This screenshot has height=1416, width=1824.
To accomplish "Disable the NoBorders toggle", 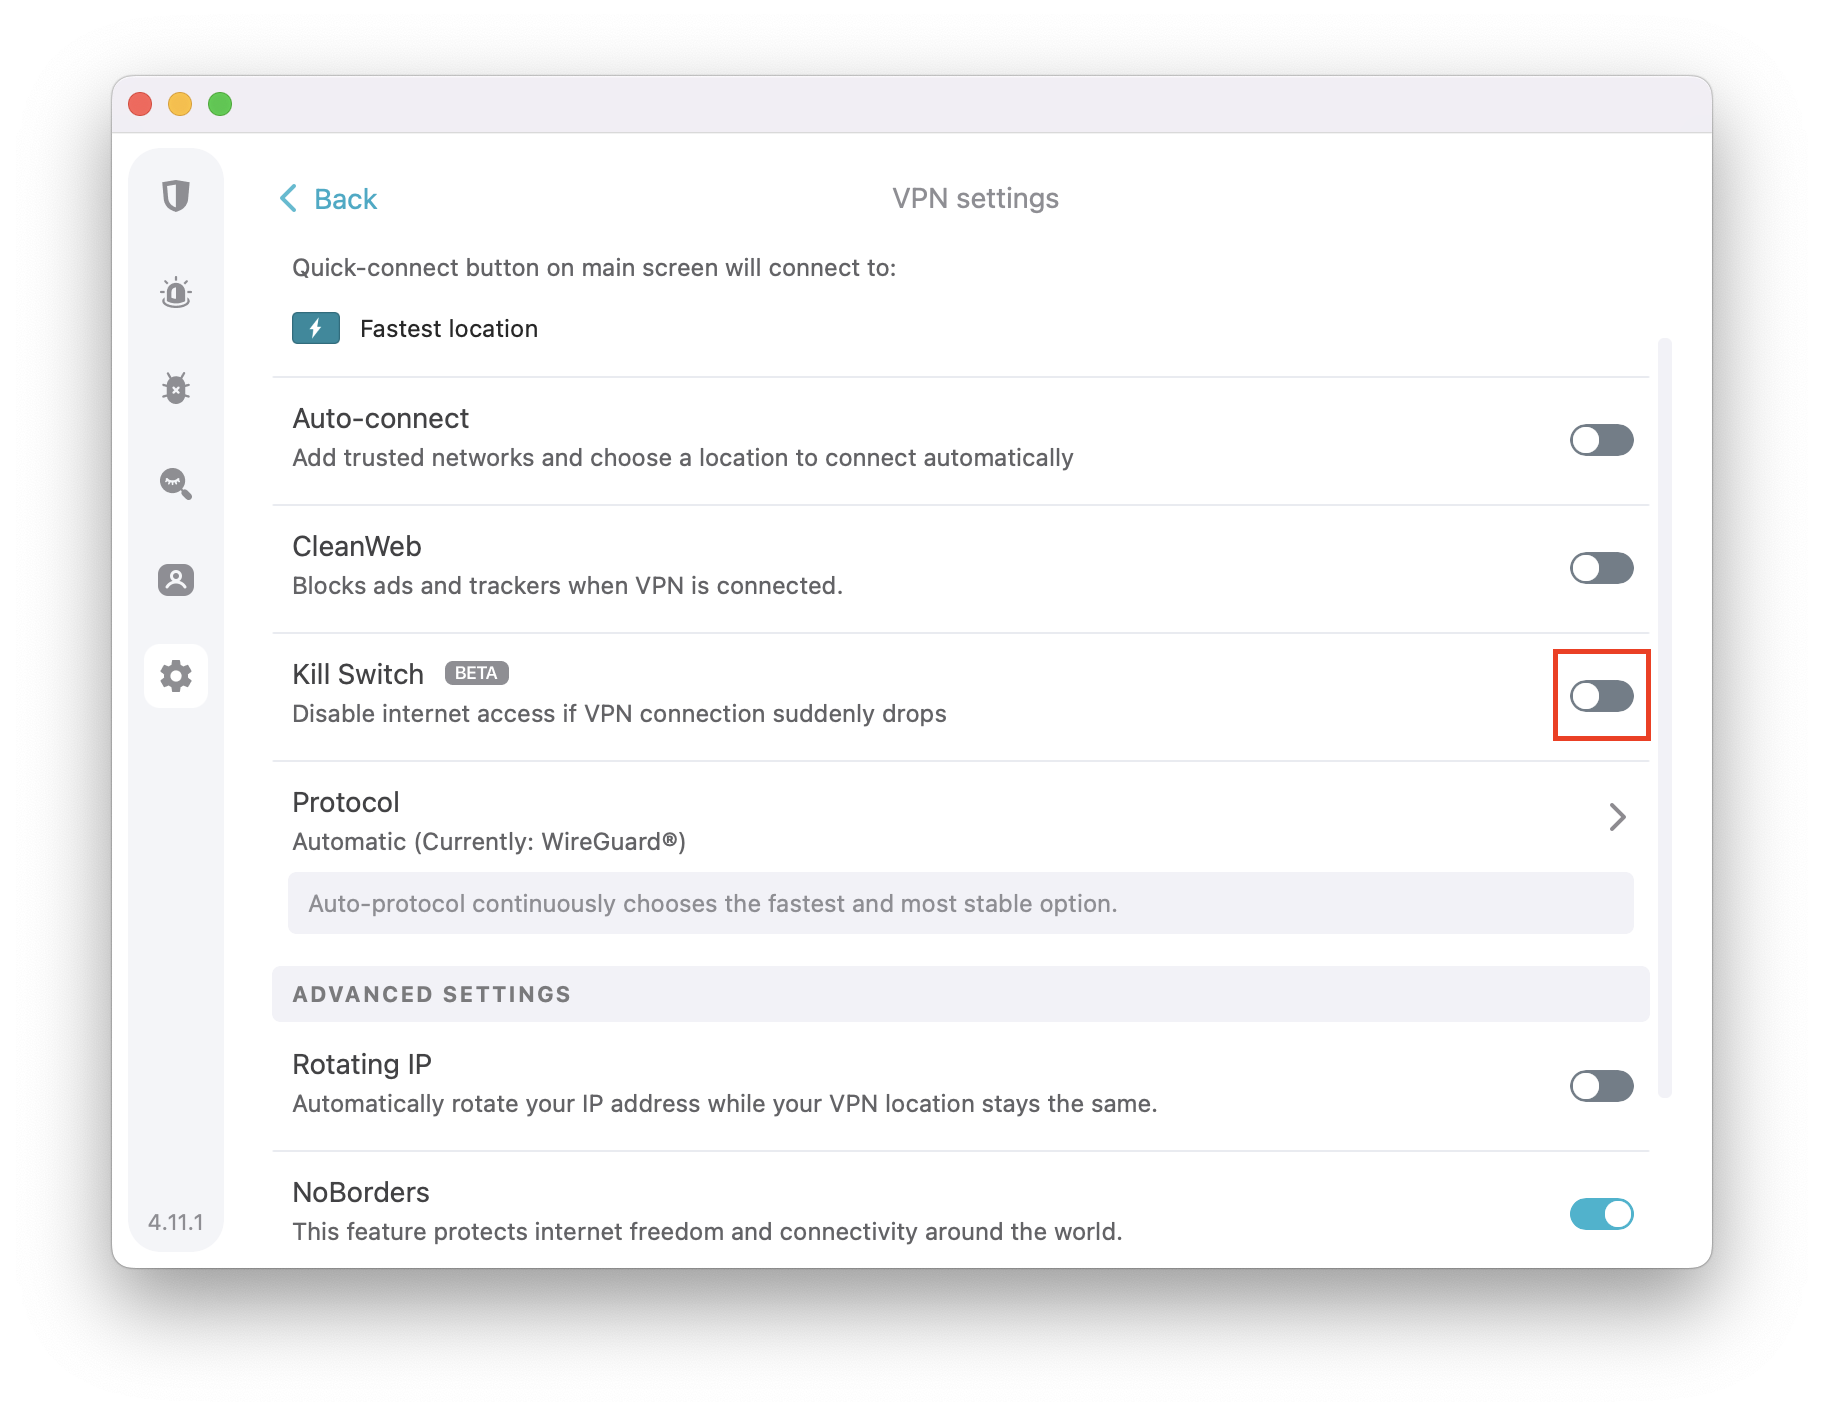I will pyautogui.click(x=1601, y=1214).
